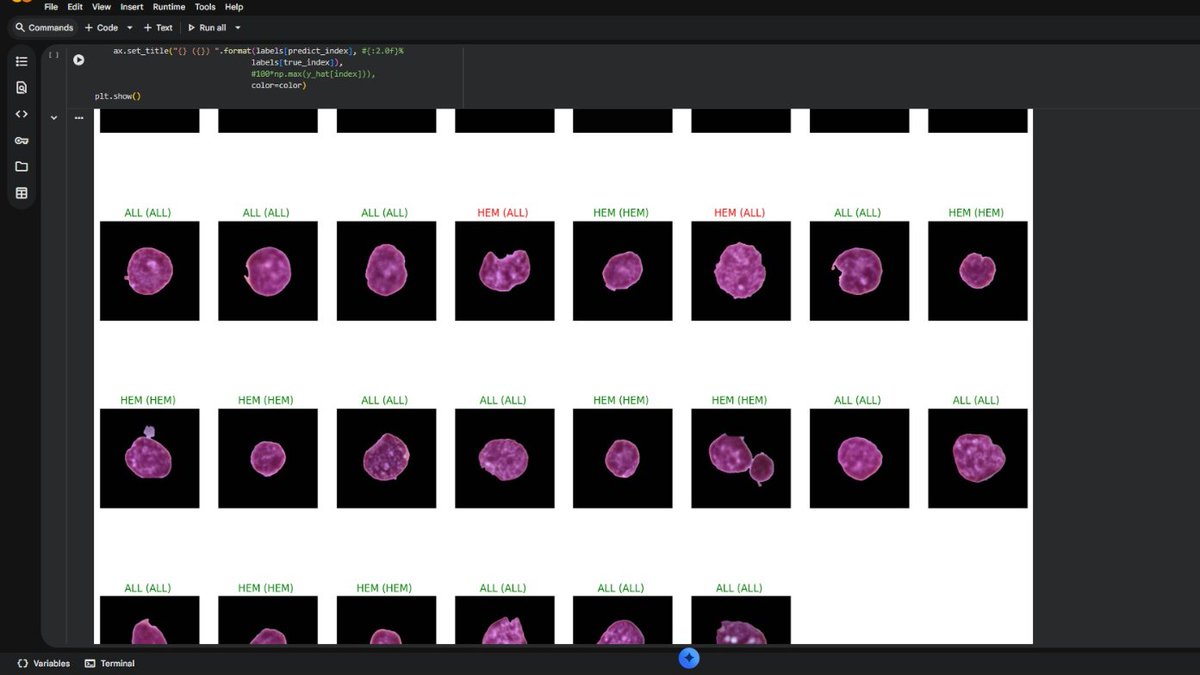This screenshot has height=675, width=1200.
Task: Open the Code snippets sidebar icon
Action: (x=21, y=114)
